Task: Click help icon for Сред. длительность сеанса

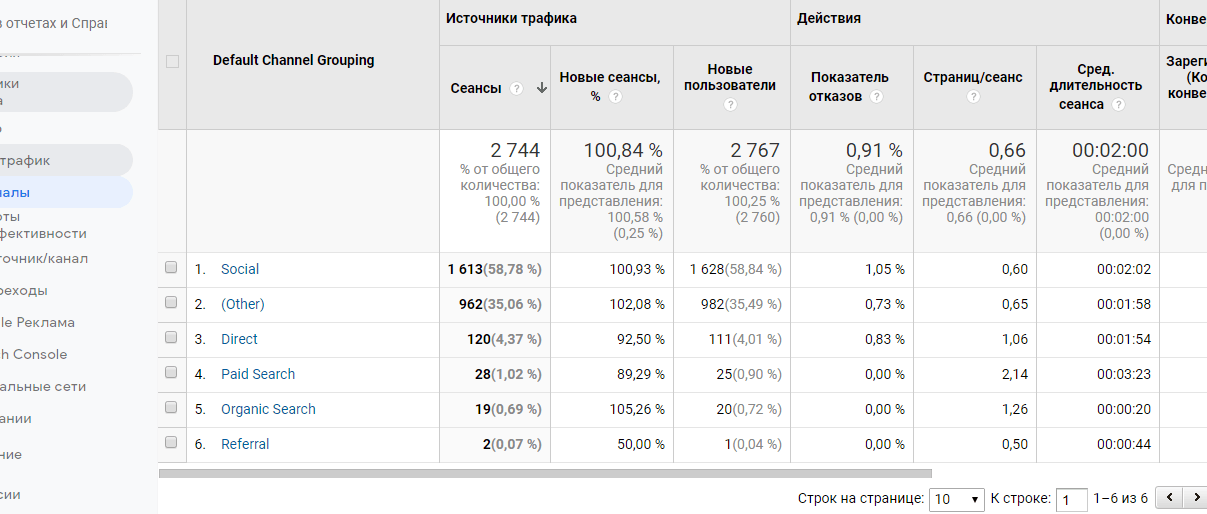Action: (1118, 105)
